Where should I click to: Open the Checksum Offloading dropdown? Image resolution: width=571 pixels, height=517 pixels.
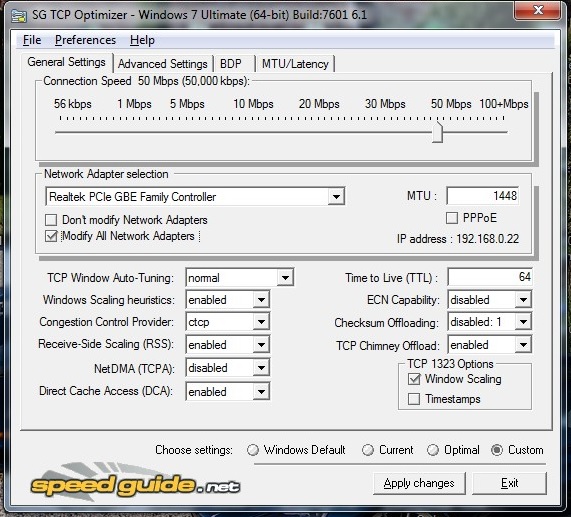click(523, 322)
